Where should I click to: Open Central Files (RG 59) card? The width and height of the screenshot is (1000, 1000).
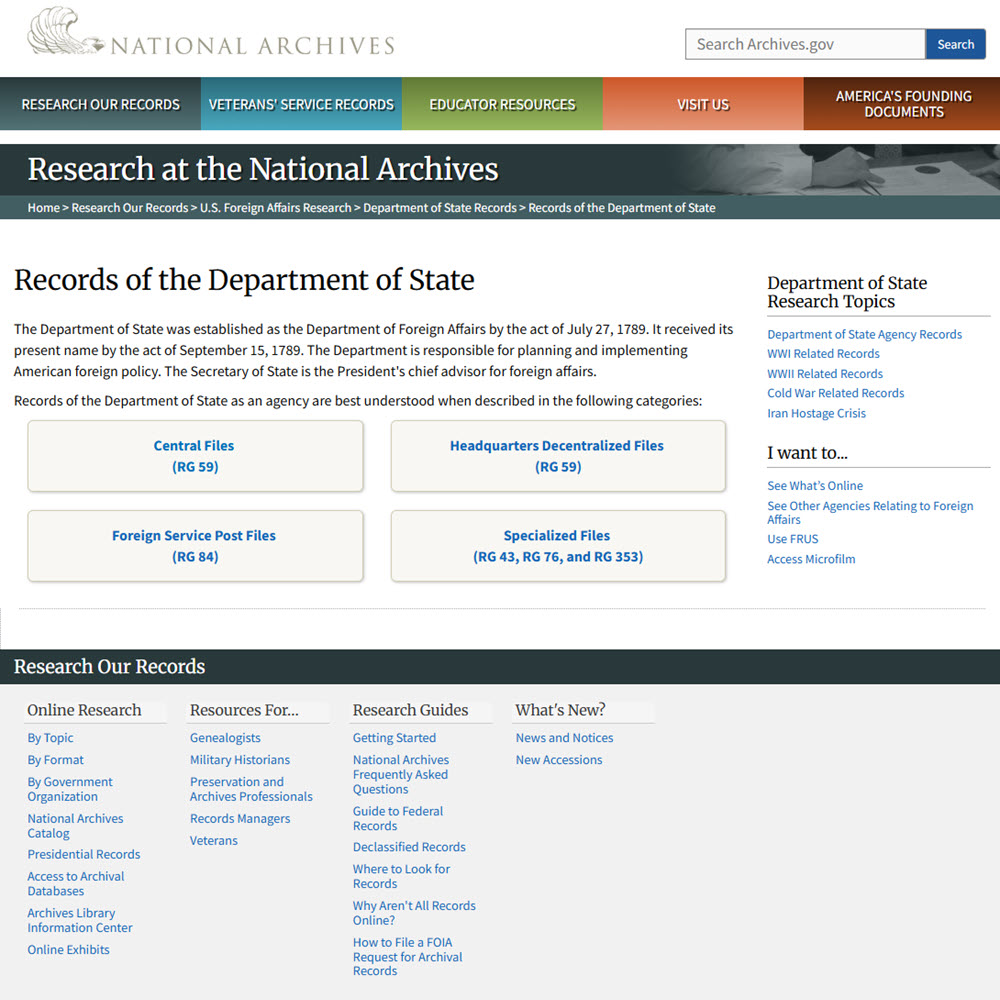195,456
